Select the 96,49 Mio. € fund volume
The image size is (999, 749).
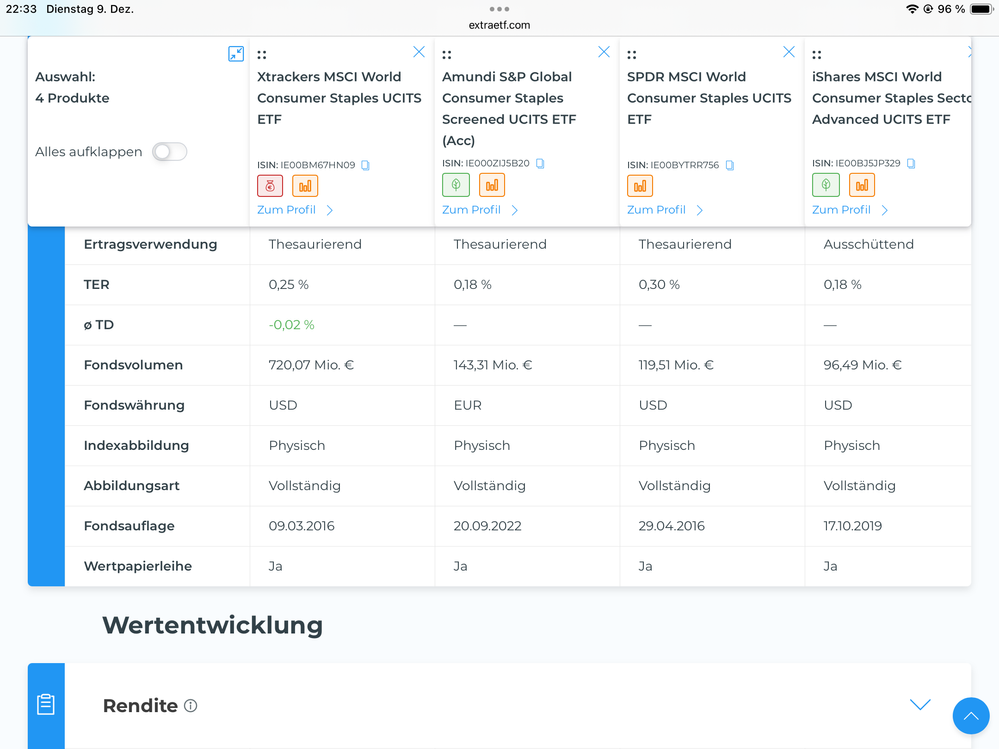pos(862,365)
